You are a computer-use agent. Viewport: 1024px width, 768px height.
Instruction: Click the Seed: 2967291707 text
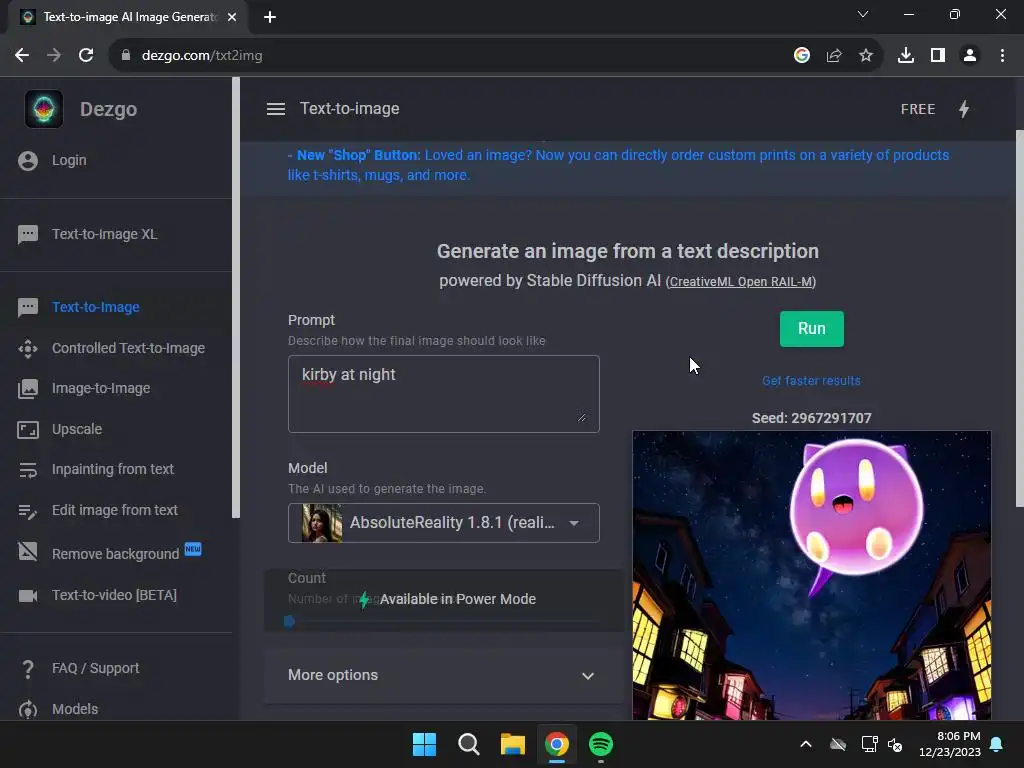click(811, 419)
